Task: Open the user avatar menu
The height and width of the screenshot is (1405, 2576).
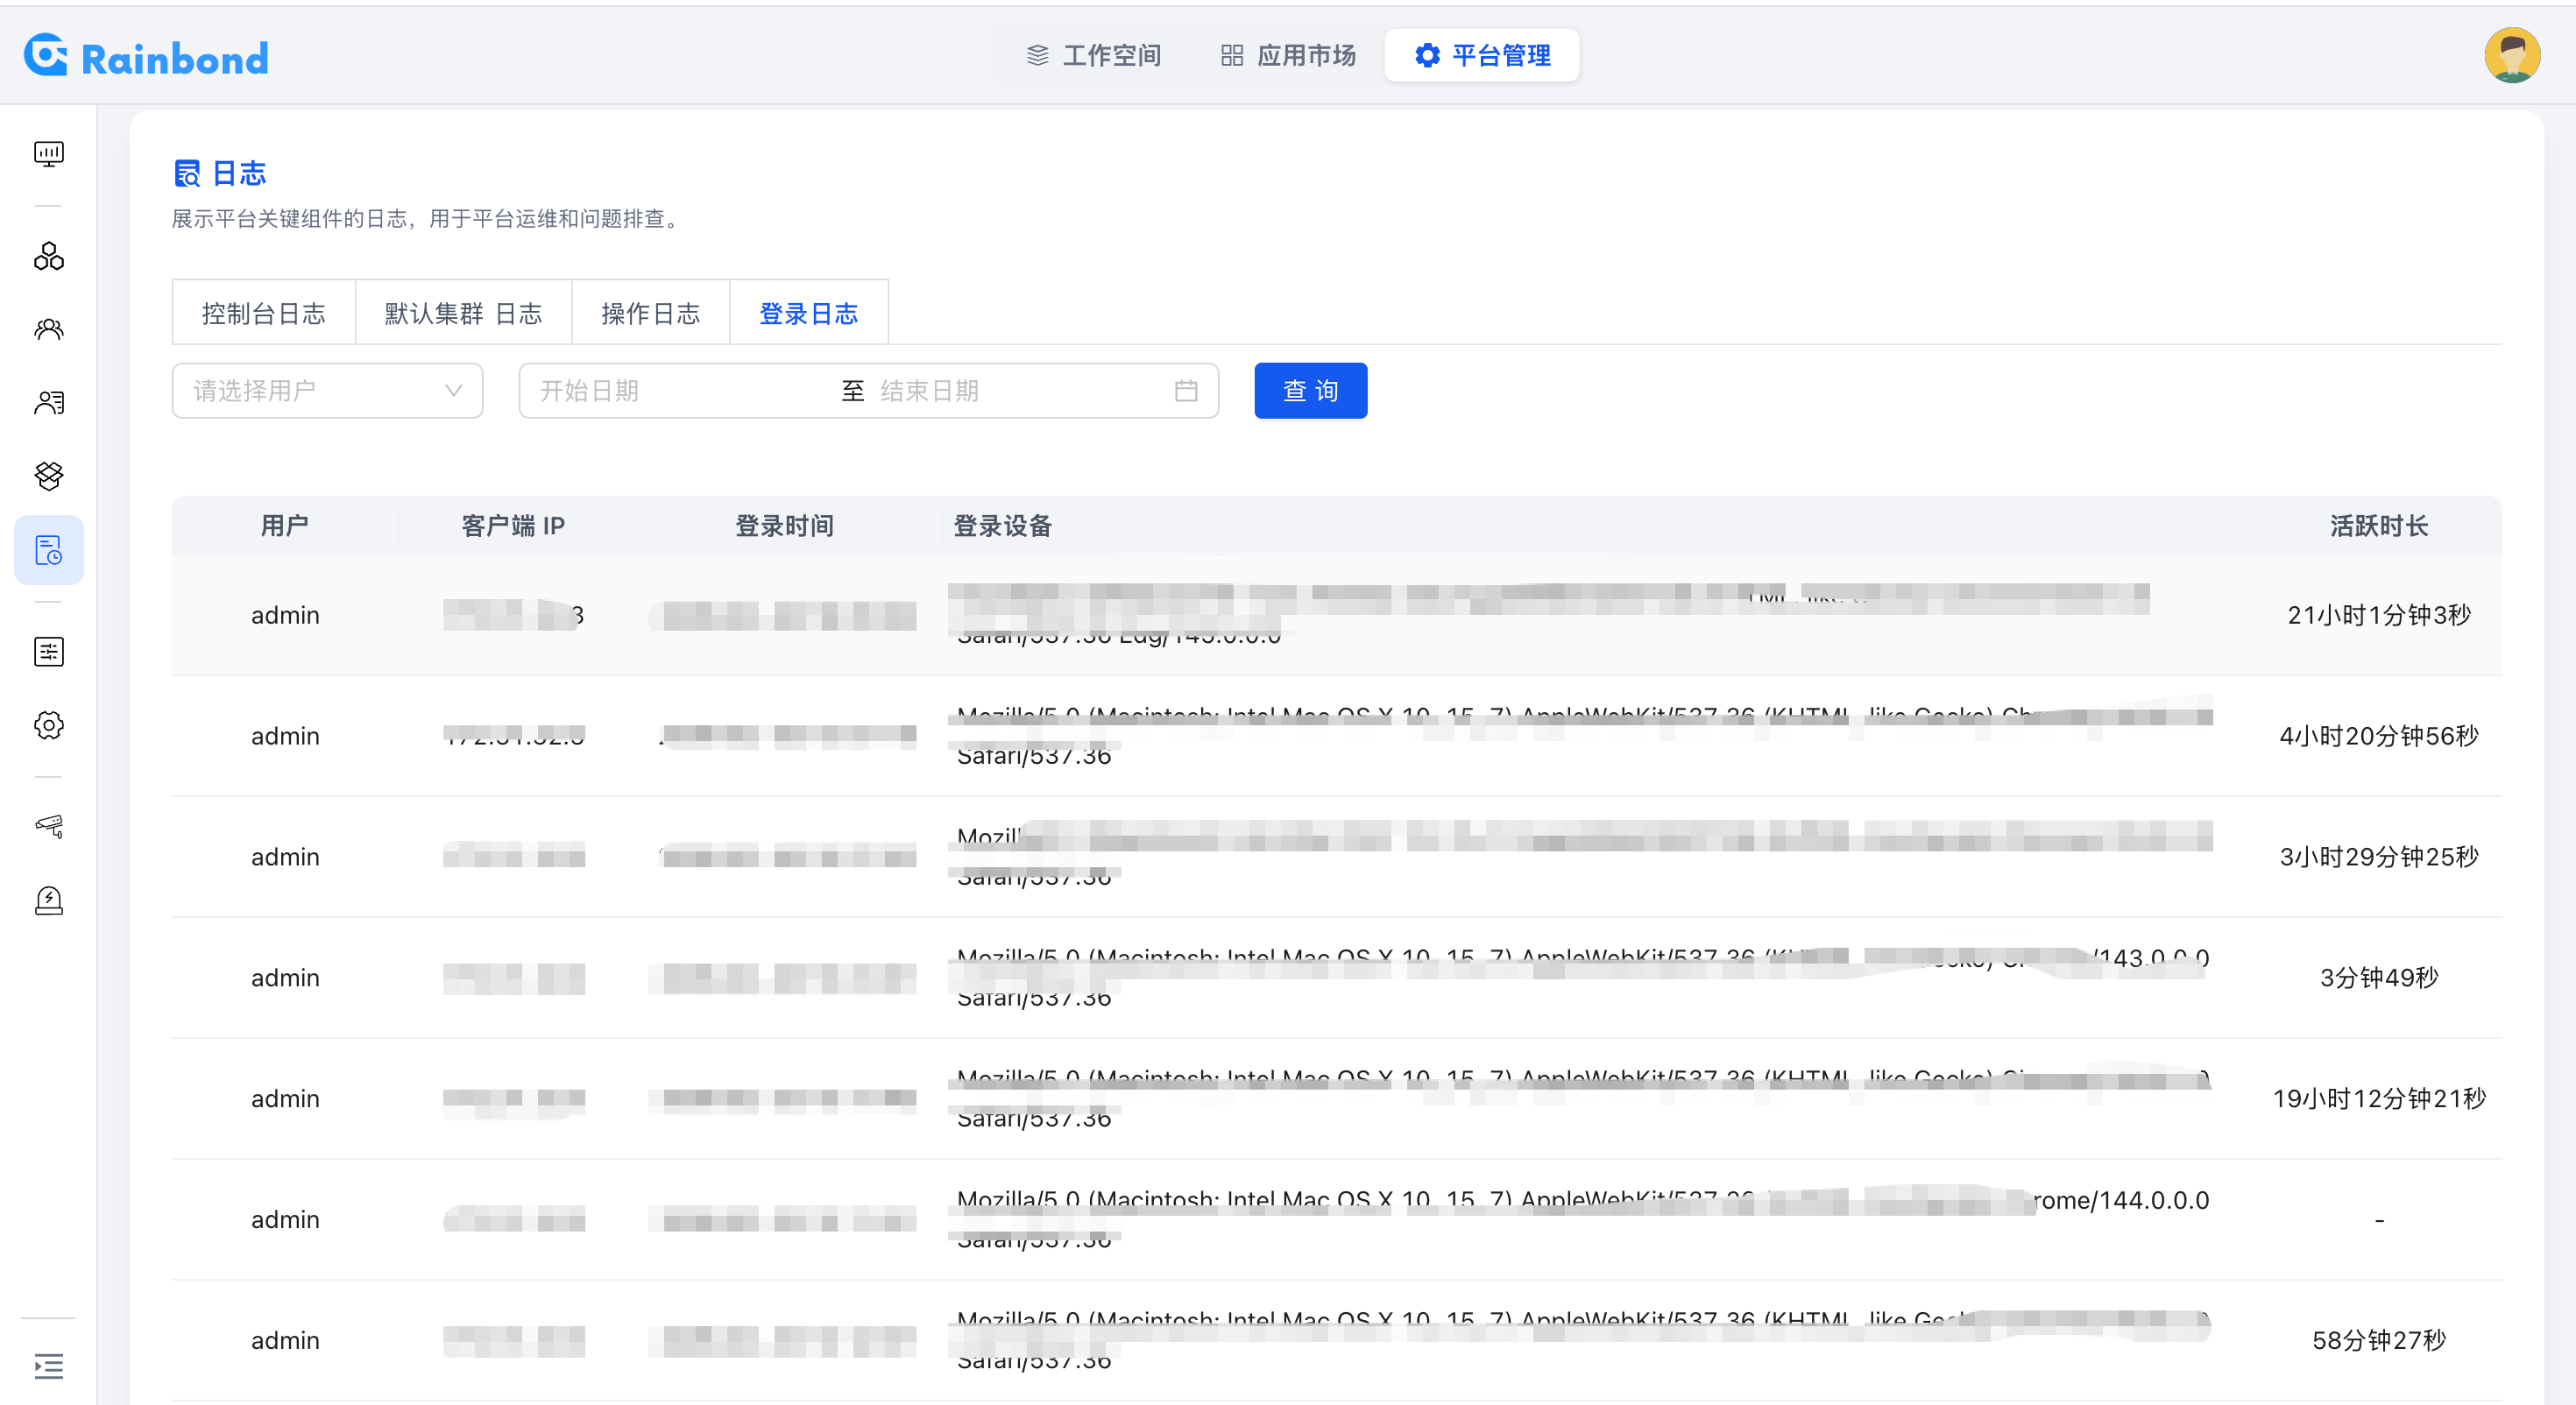Action: [2511, 56]
